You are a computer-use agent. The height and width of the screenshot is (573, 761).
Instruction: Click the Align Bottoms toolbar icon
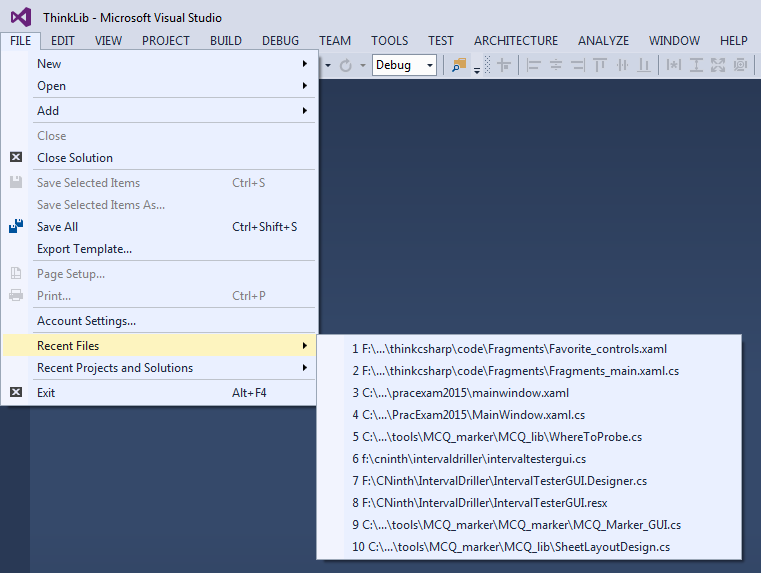click(644, 65)
